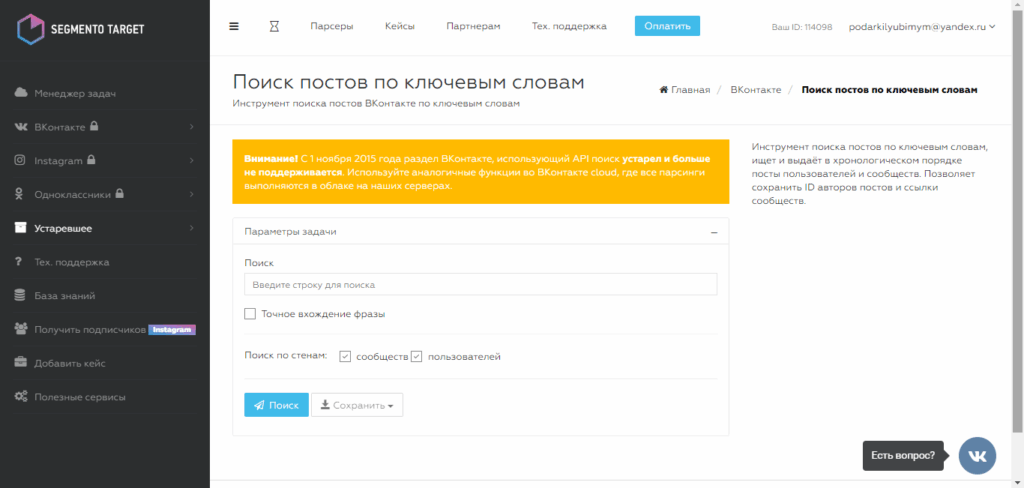
Task: Expand the Одноклассники sidebar chevron
Action: pos(192,194)
